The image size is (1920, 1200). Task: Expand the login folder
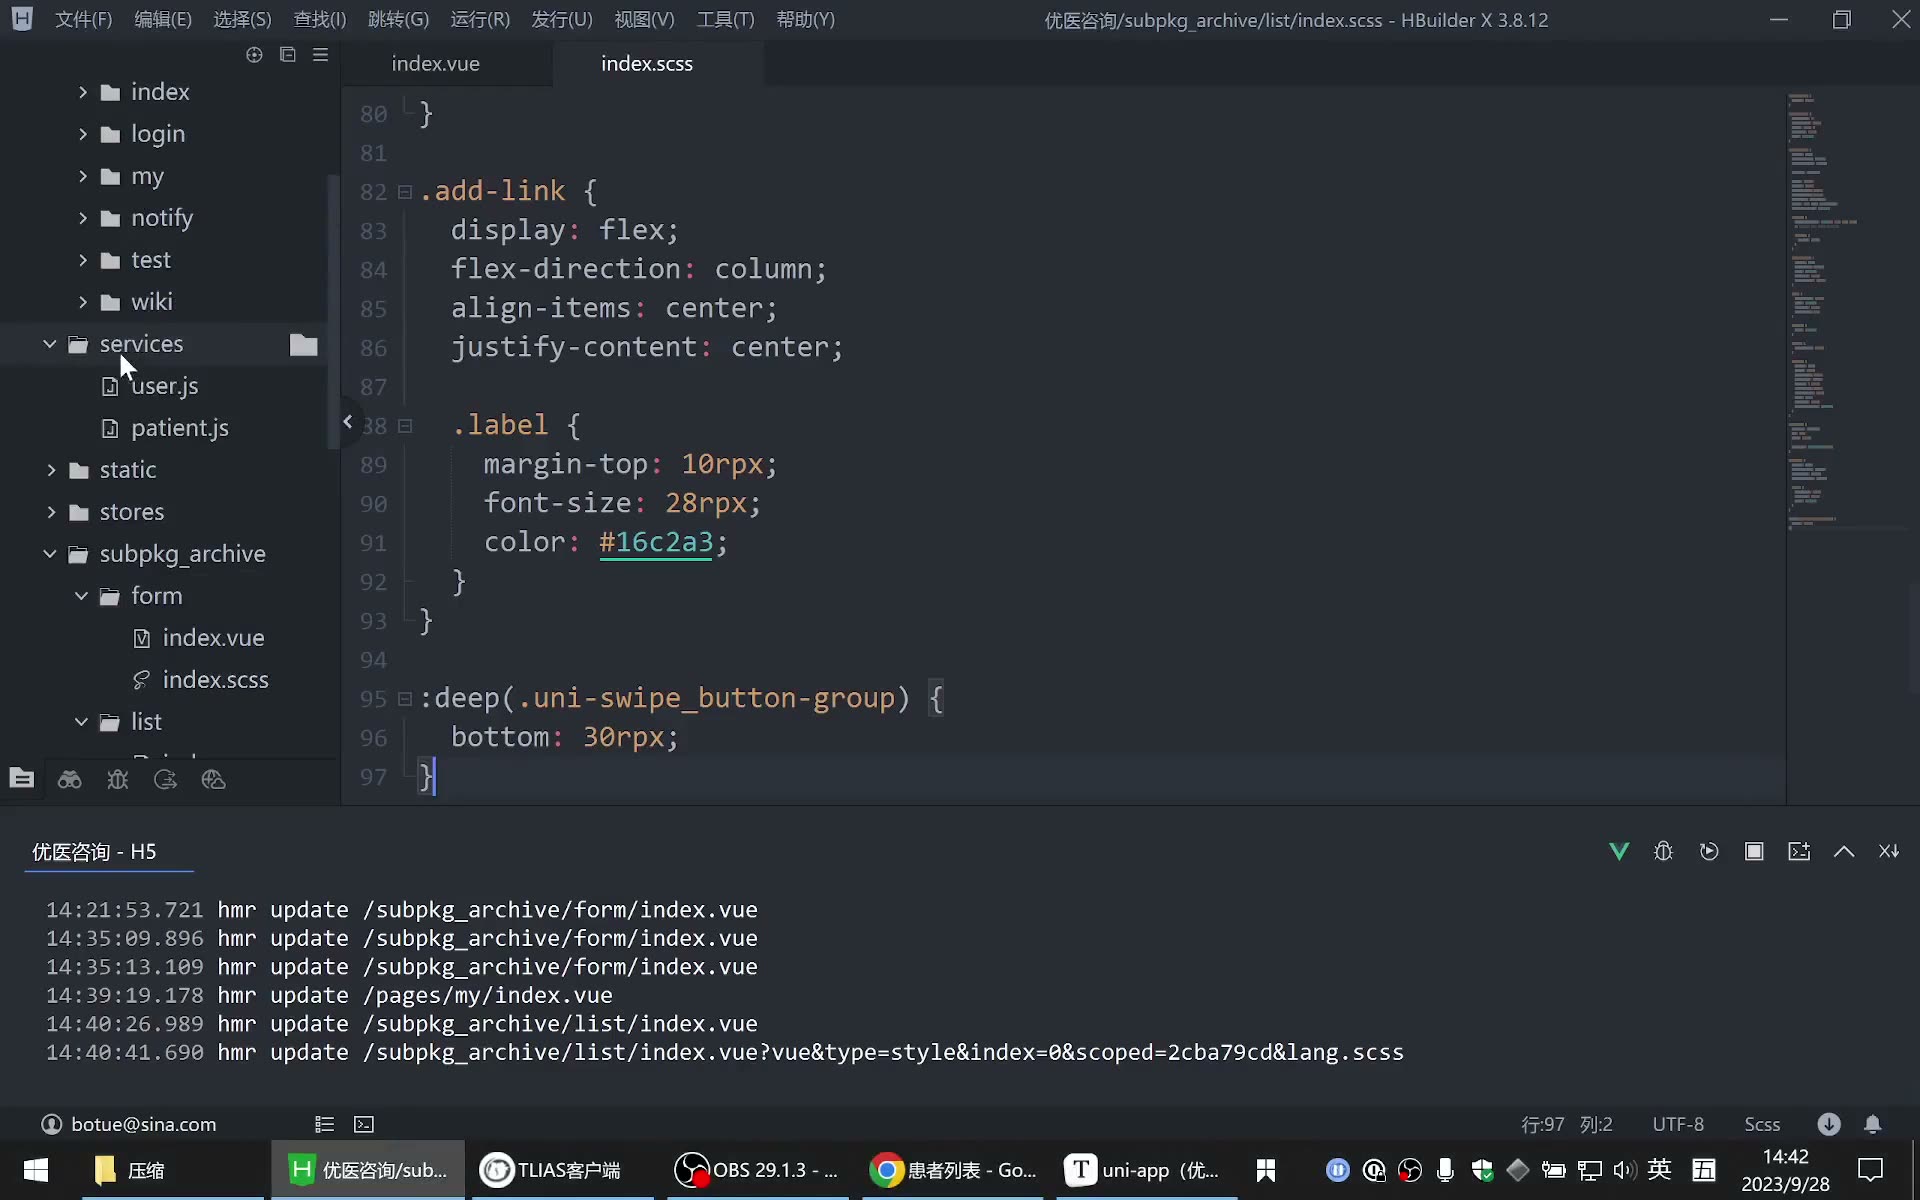(x=83, y=133)
